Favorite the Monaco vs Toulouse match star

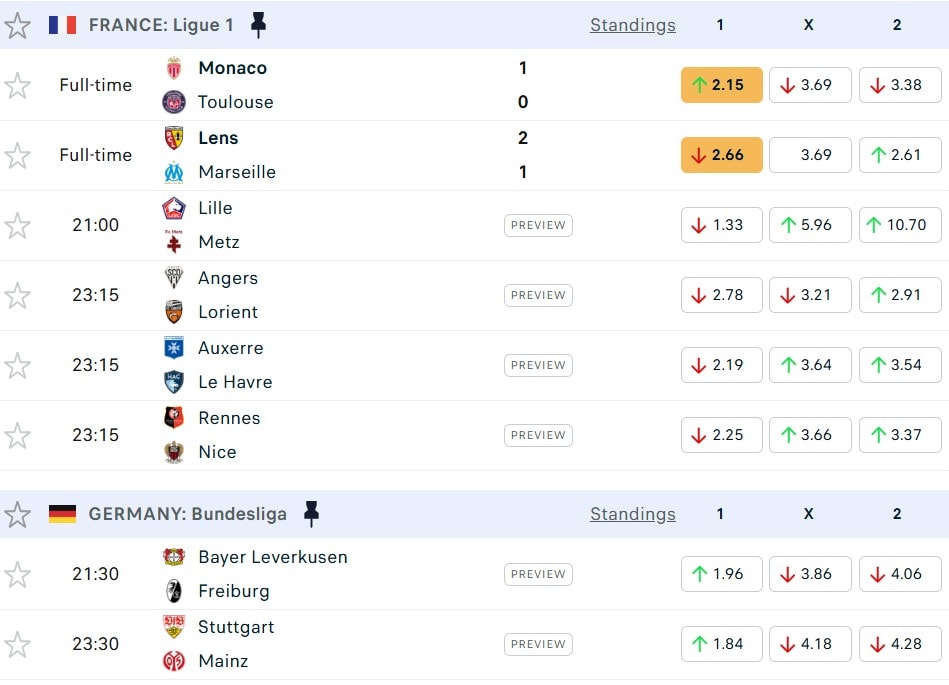(x=18, y=86)
